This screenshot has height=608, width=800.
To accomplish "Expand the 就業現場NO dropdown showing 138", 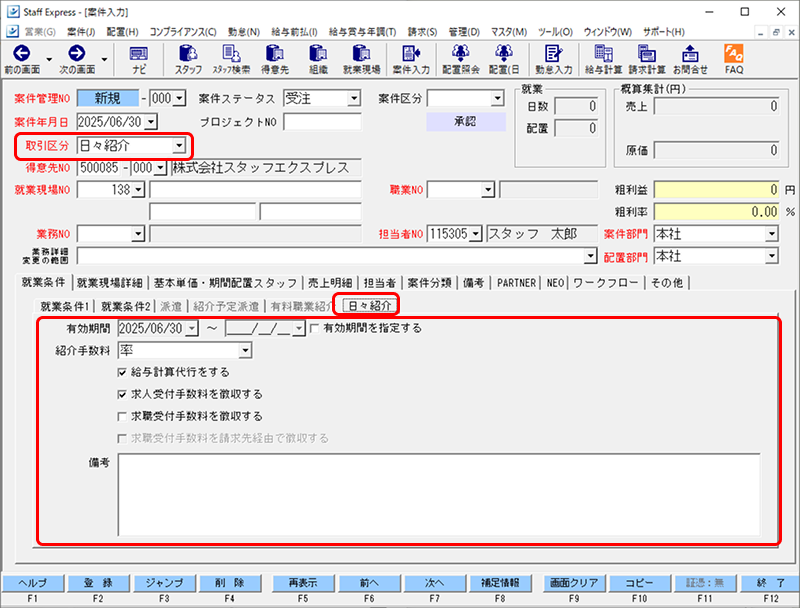I will point(138,190).
